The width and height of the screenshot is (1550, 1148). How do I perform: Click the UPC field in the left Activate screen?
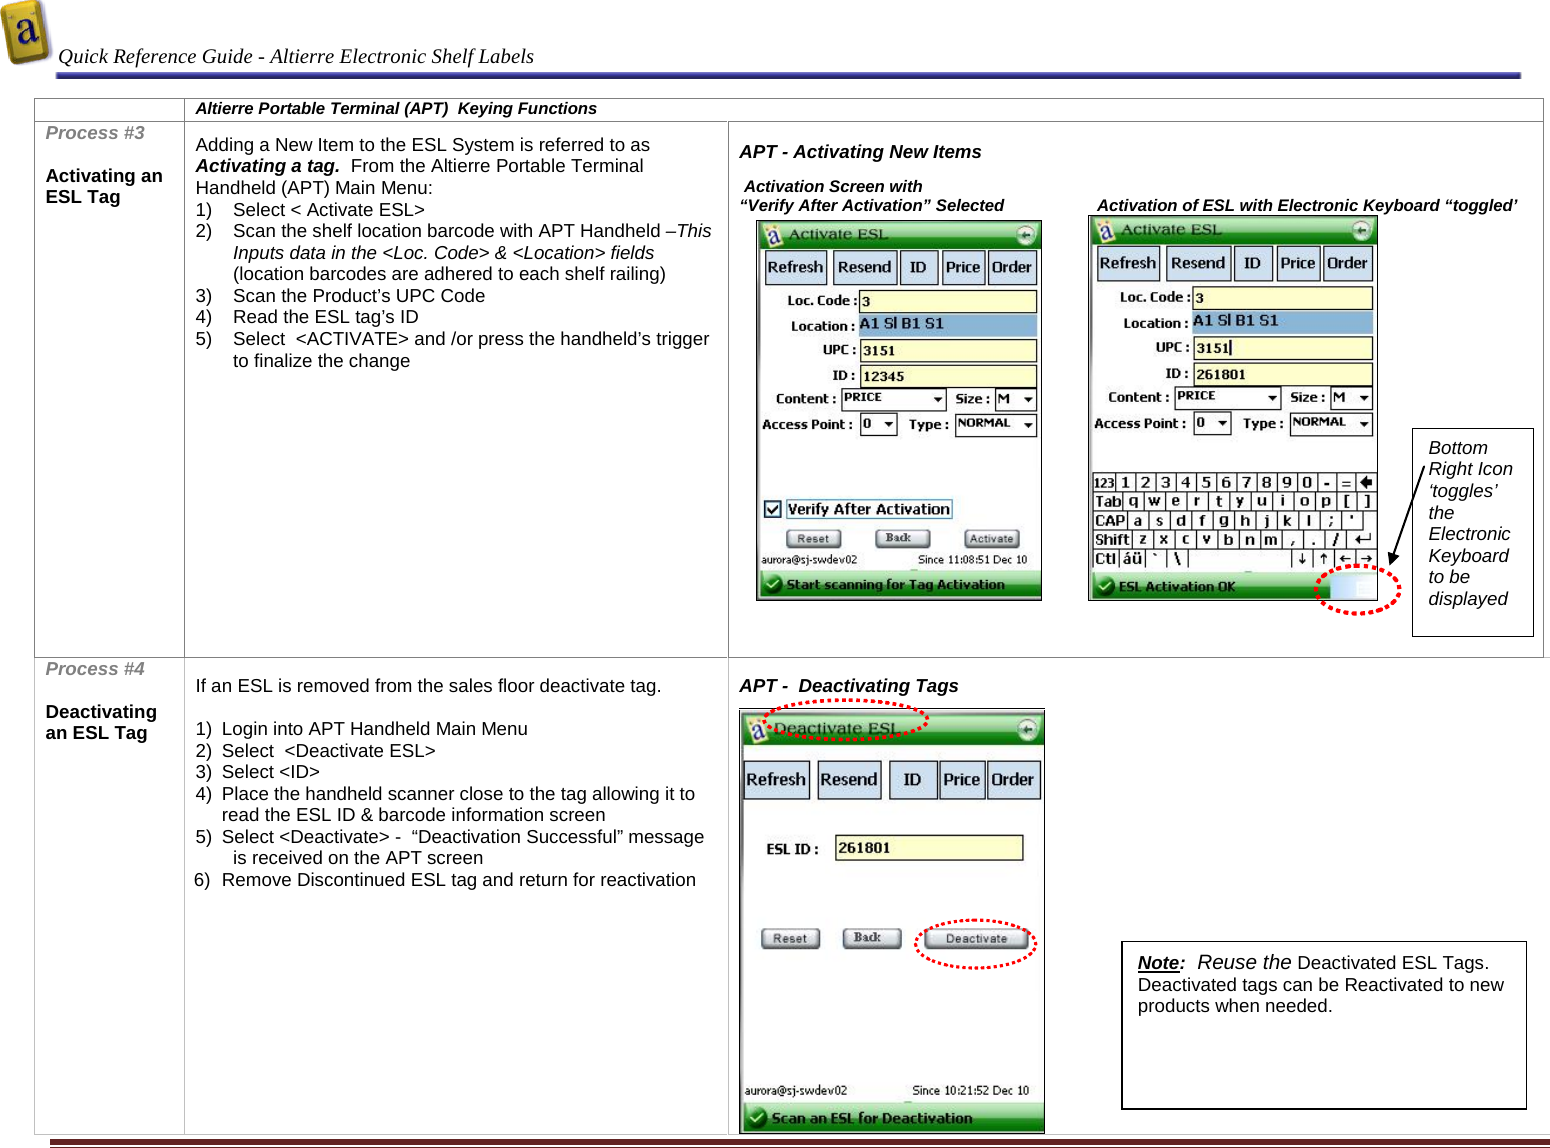(x=948, y=350)
